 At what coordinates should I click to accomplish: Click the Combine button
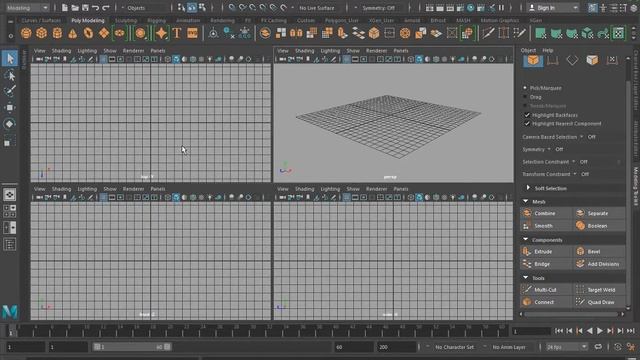[546, 213]
